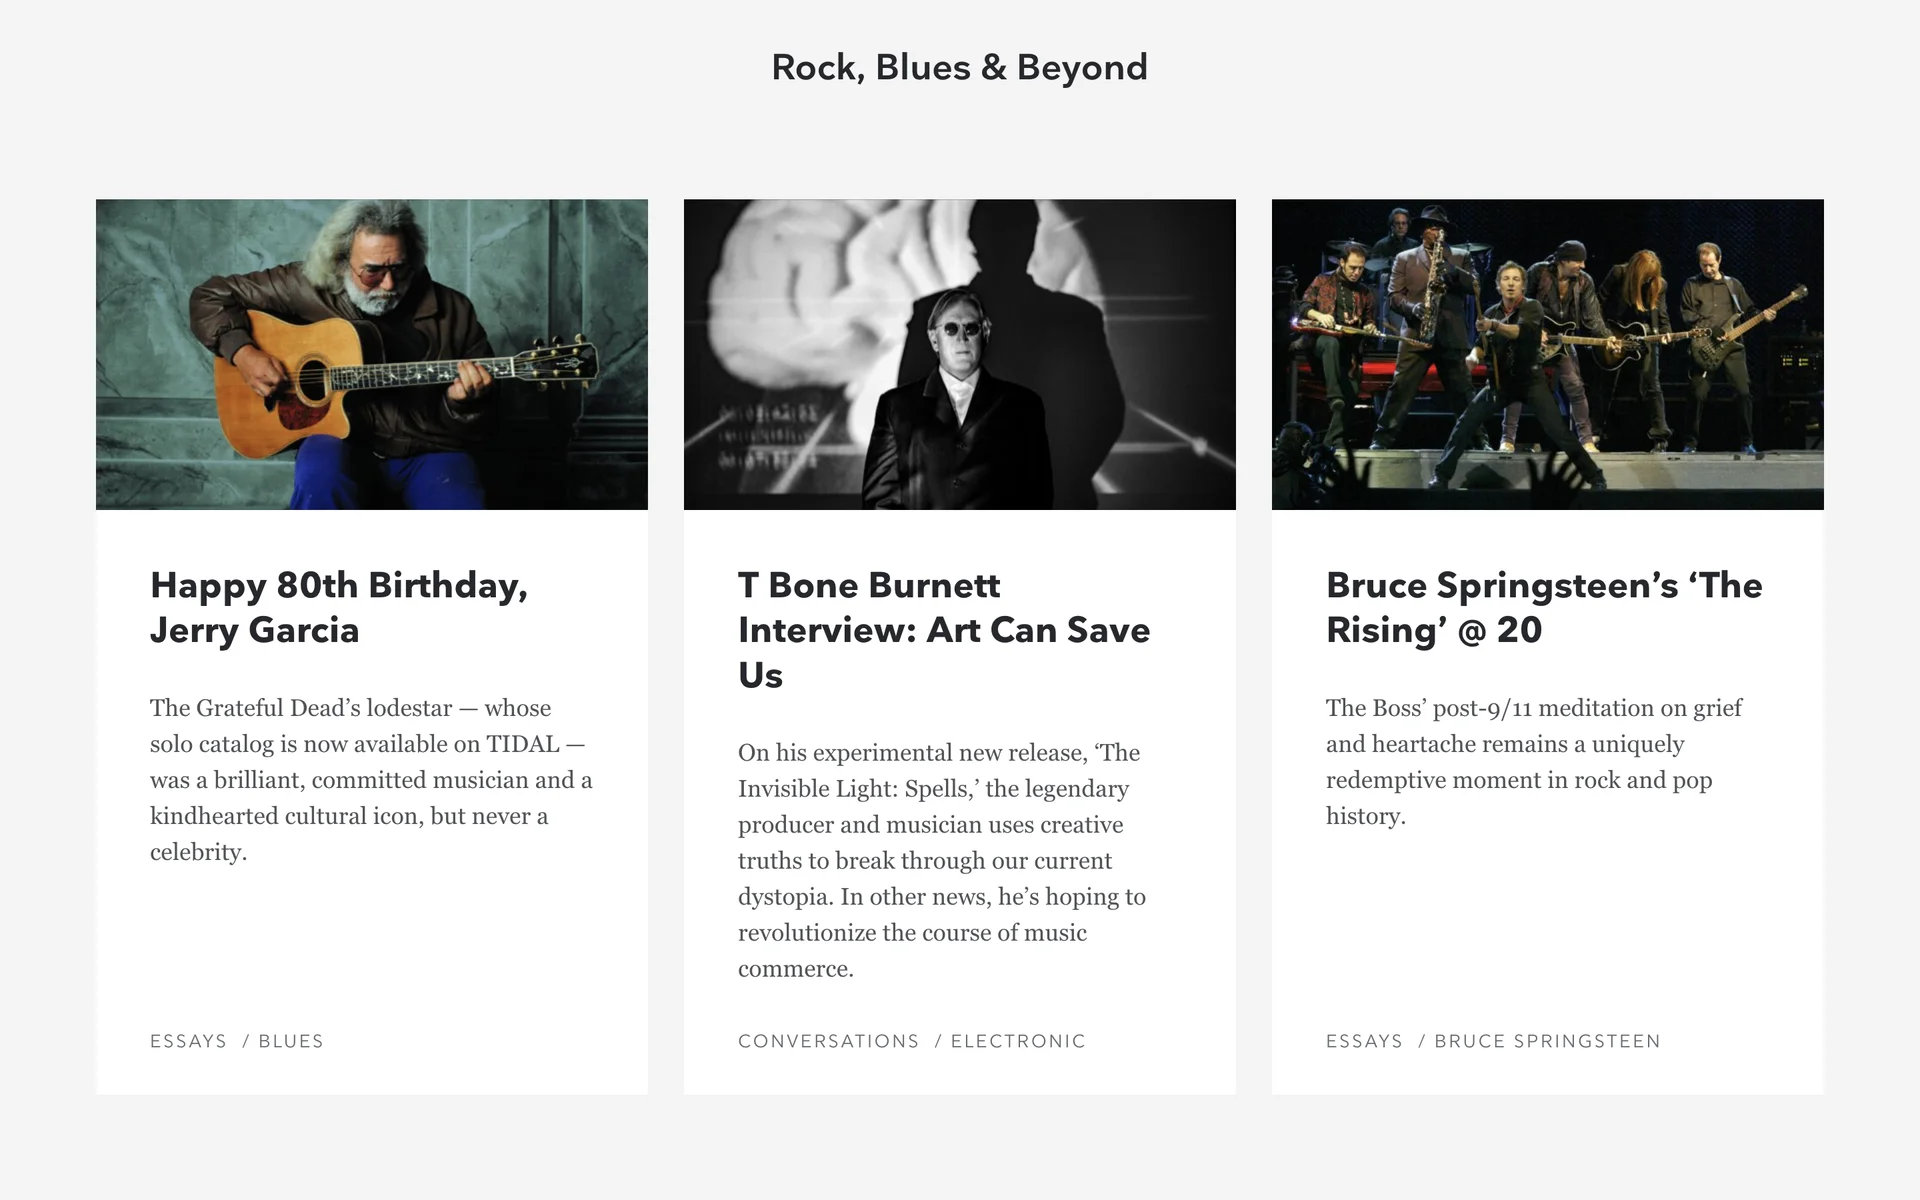This screenshot has height=1200, width=1920.
Task: Select the BLUES tag link
Action: click(291, 1041)
